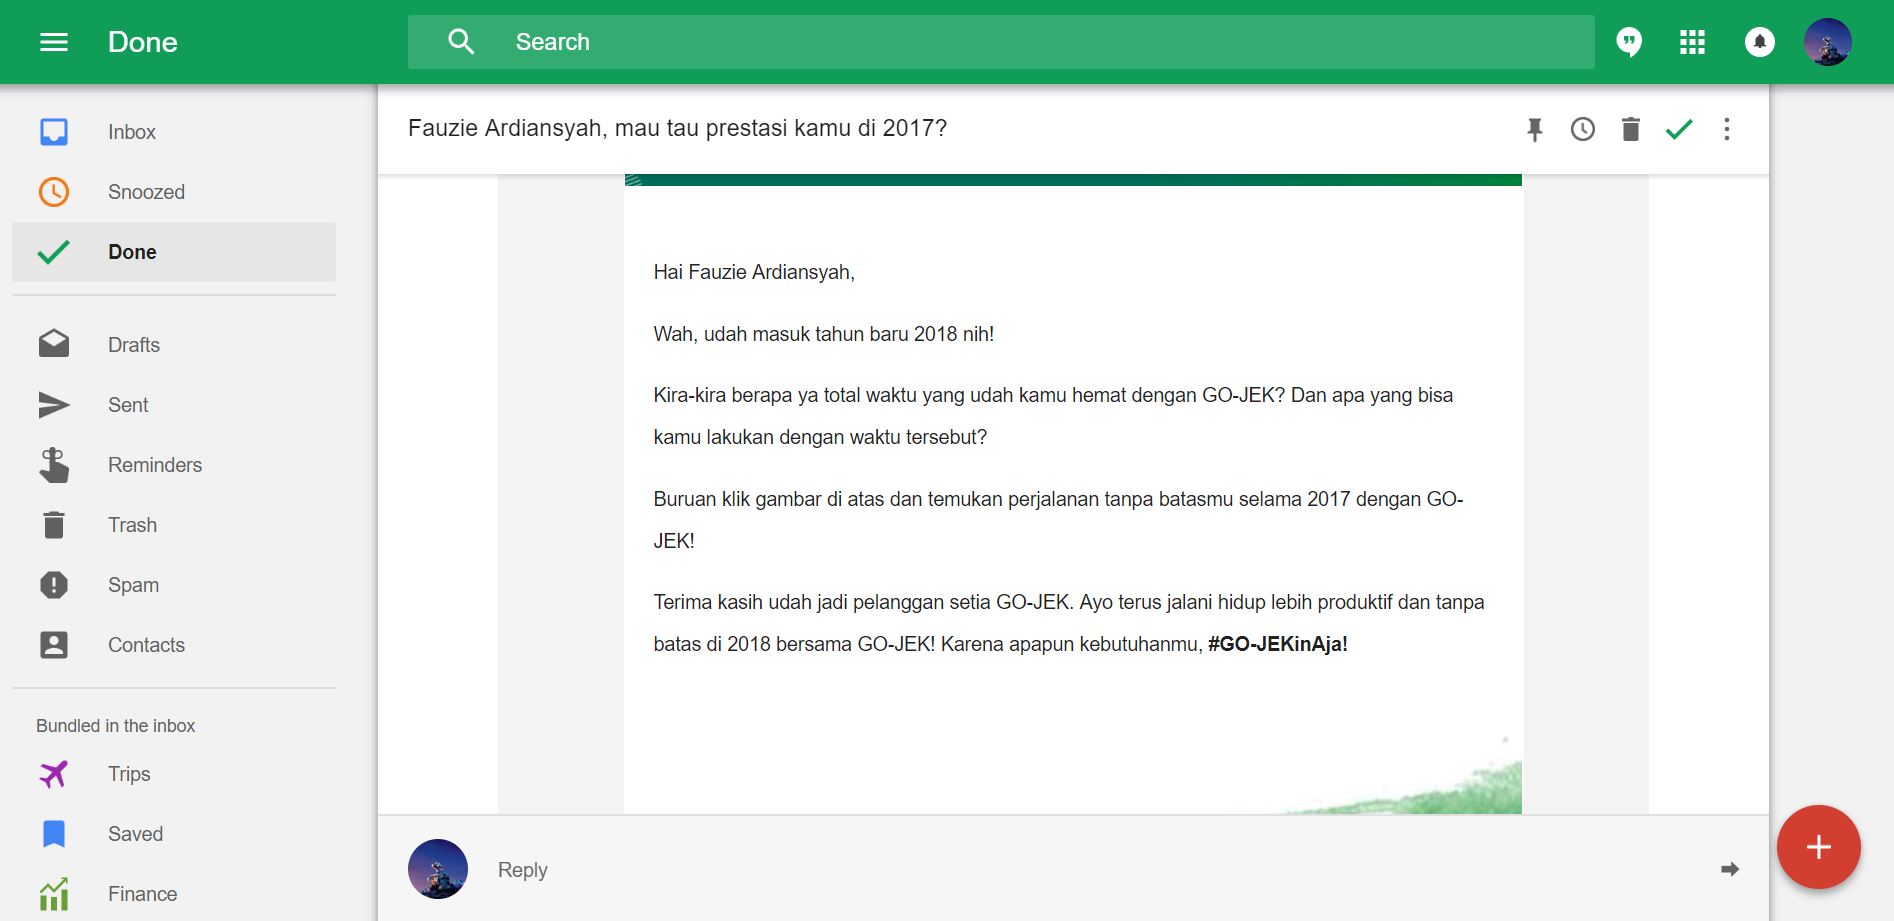Open Snoozed folder label
This screenshot has width=1894, height=921.
146,192
